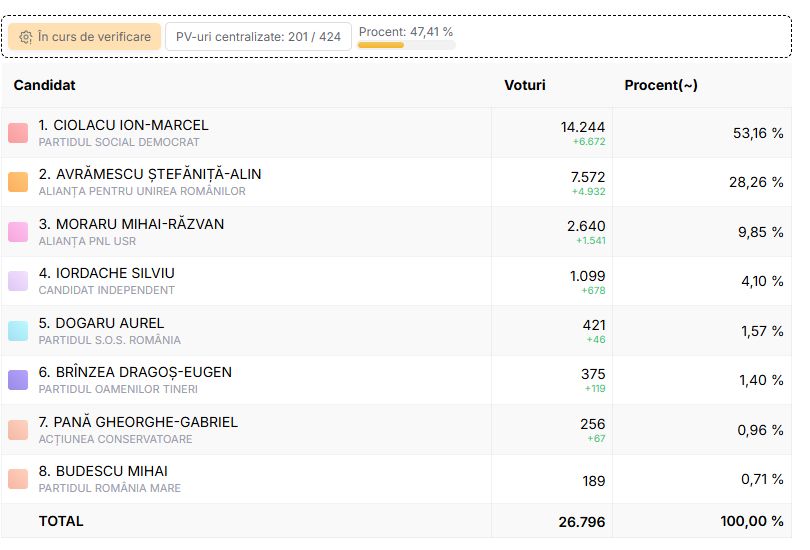This screenshot has height=550, width=810.
Task: Click the 28,26 % percentage for Avrămescu
Action: [756, 182]
